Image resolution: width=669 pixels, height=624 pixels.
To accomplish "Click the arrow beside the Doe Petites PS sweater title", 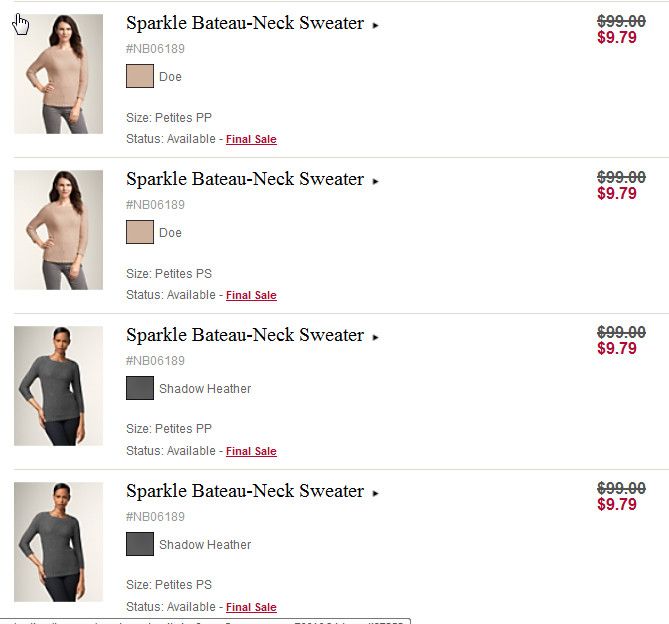I will (x=376, y=182).
